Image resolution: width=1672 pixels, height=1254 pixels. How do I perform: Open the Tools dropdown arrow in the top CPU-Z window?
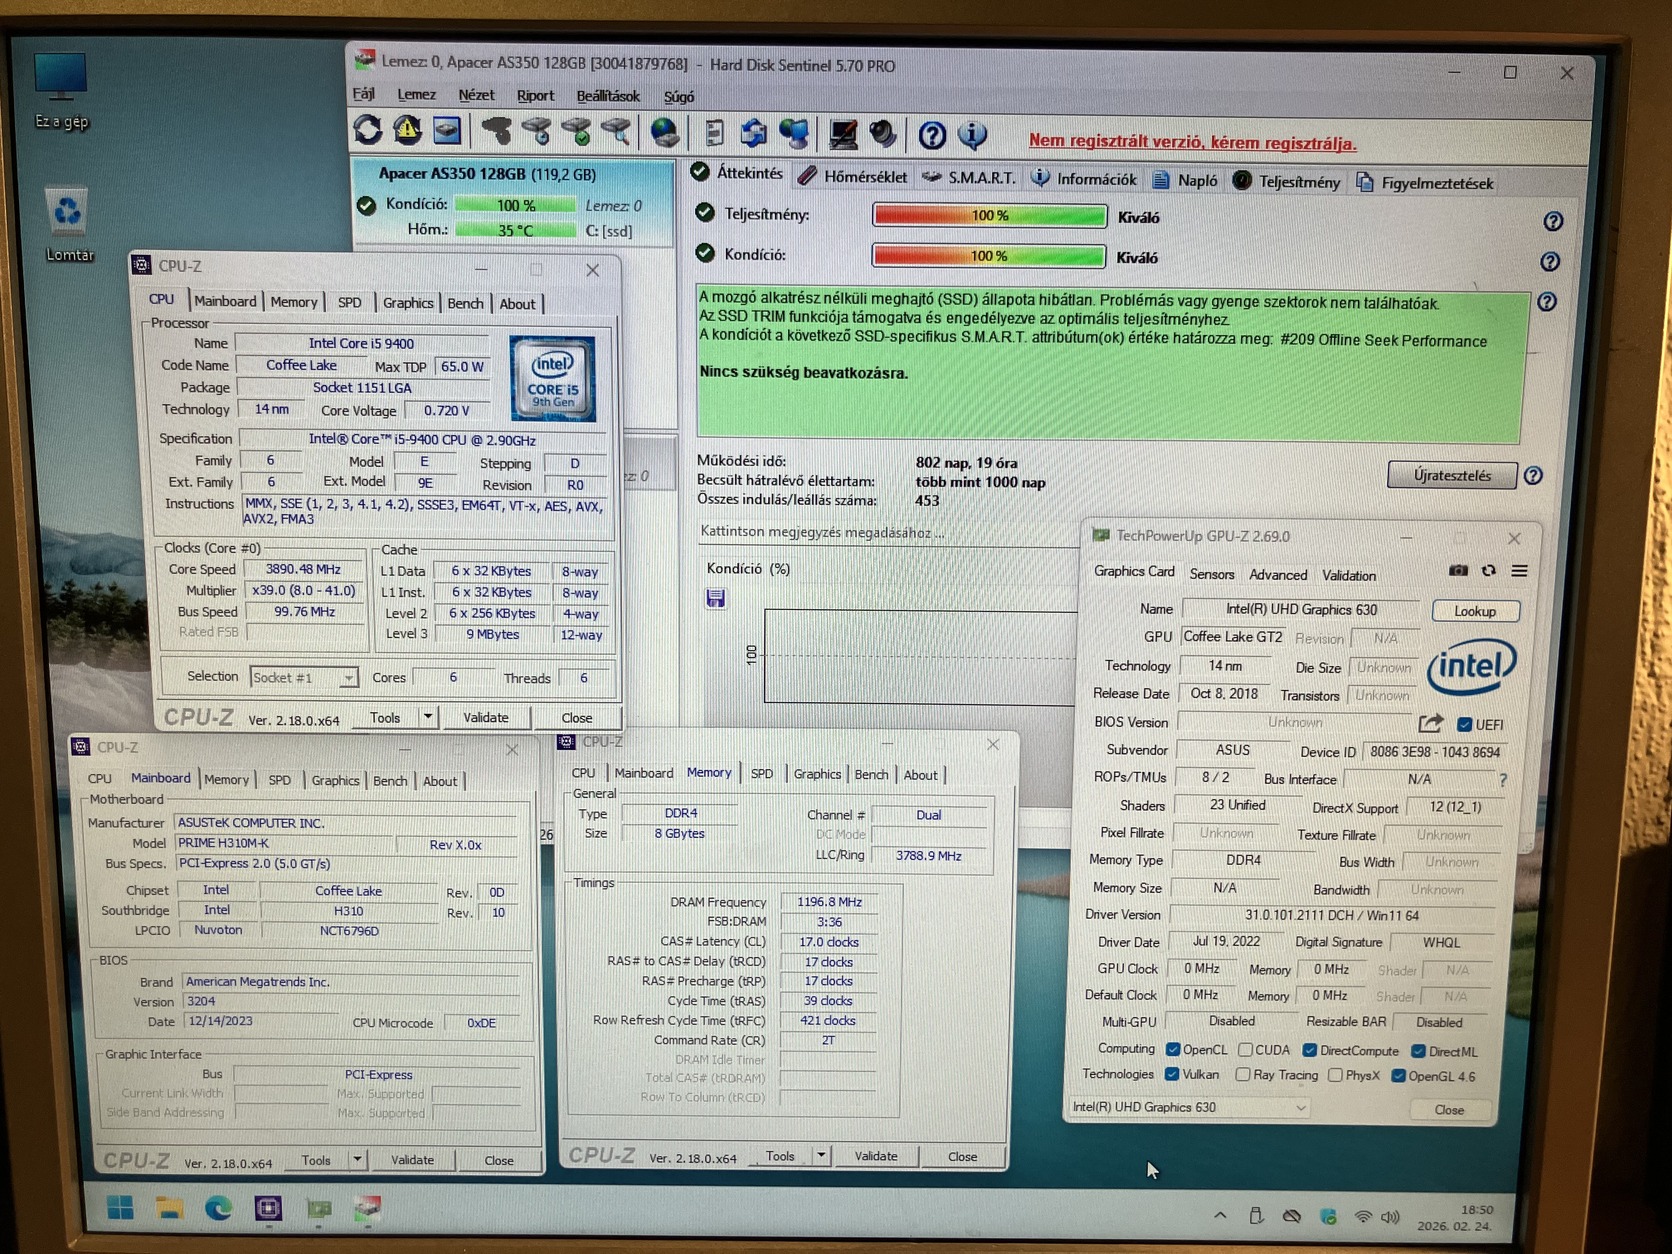click(x=428, y=717)
